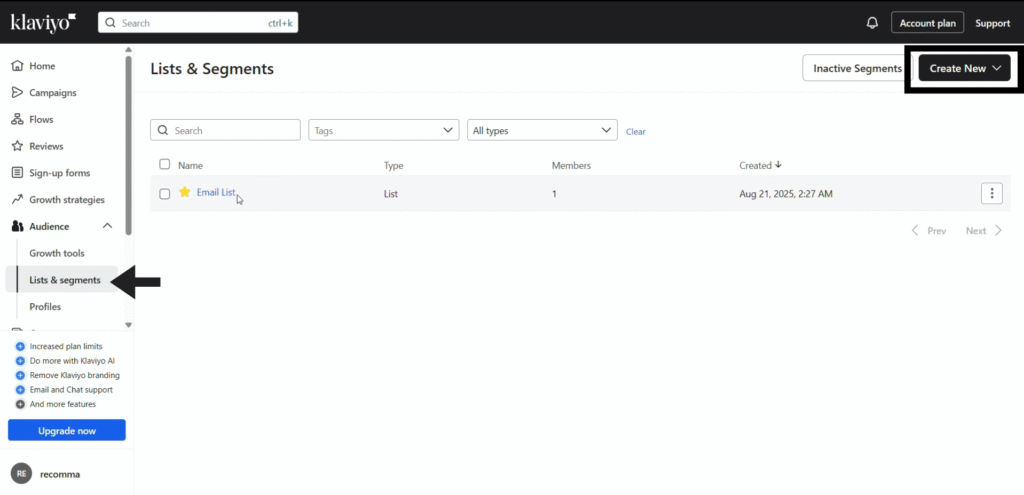This screenshot has height=495, width=1024.
Task: Open the Create New dropdown button
Action: coord(964,68)
